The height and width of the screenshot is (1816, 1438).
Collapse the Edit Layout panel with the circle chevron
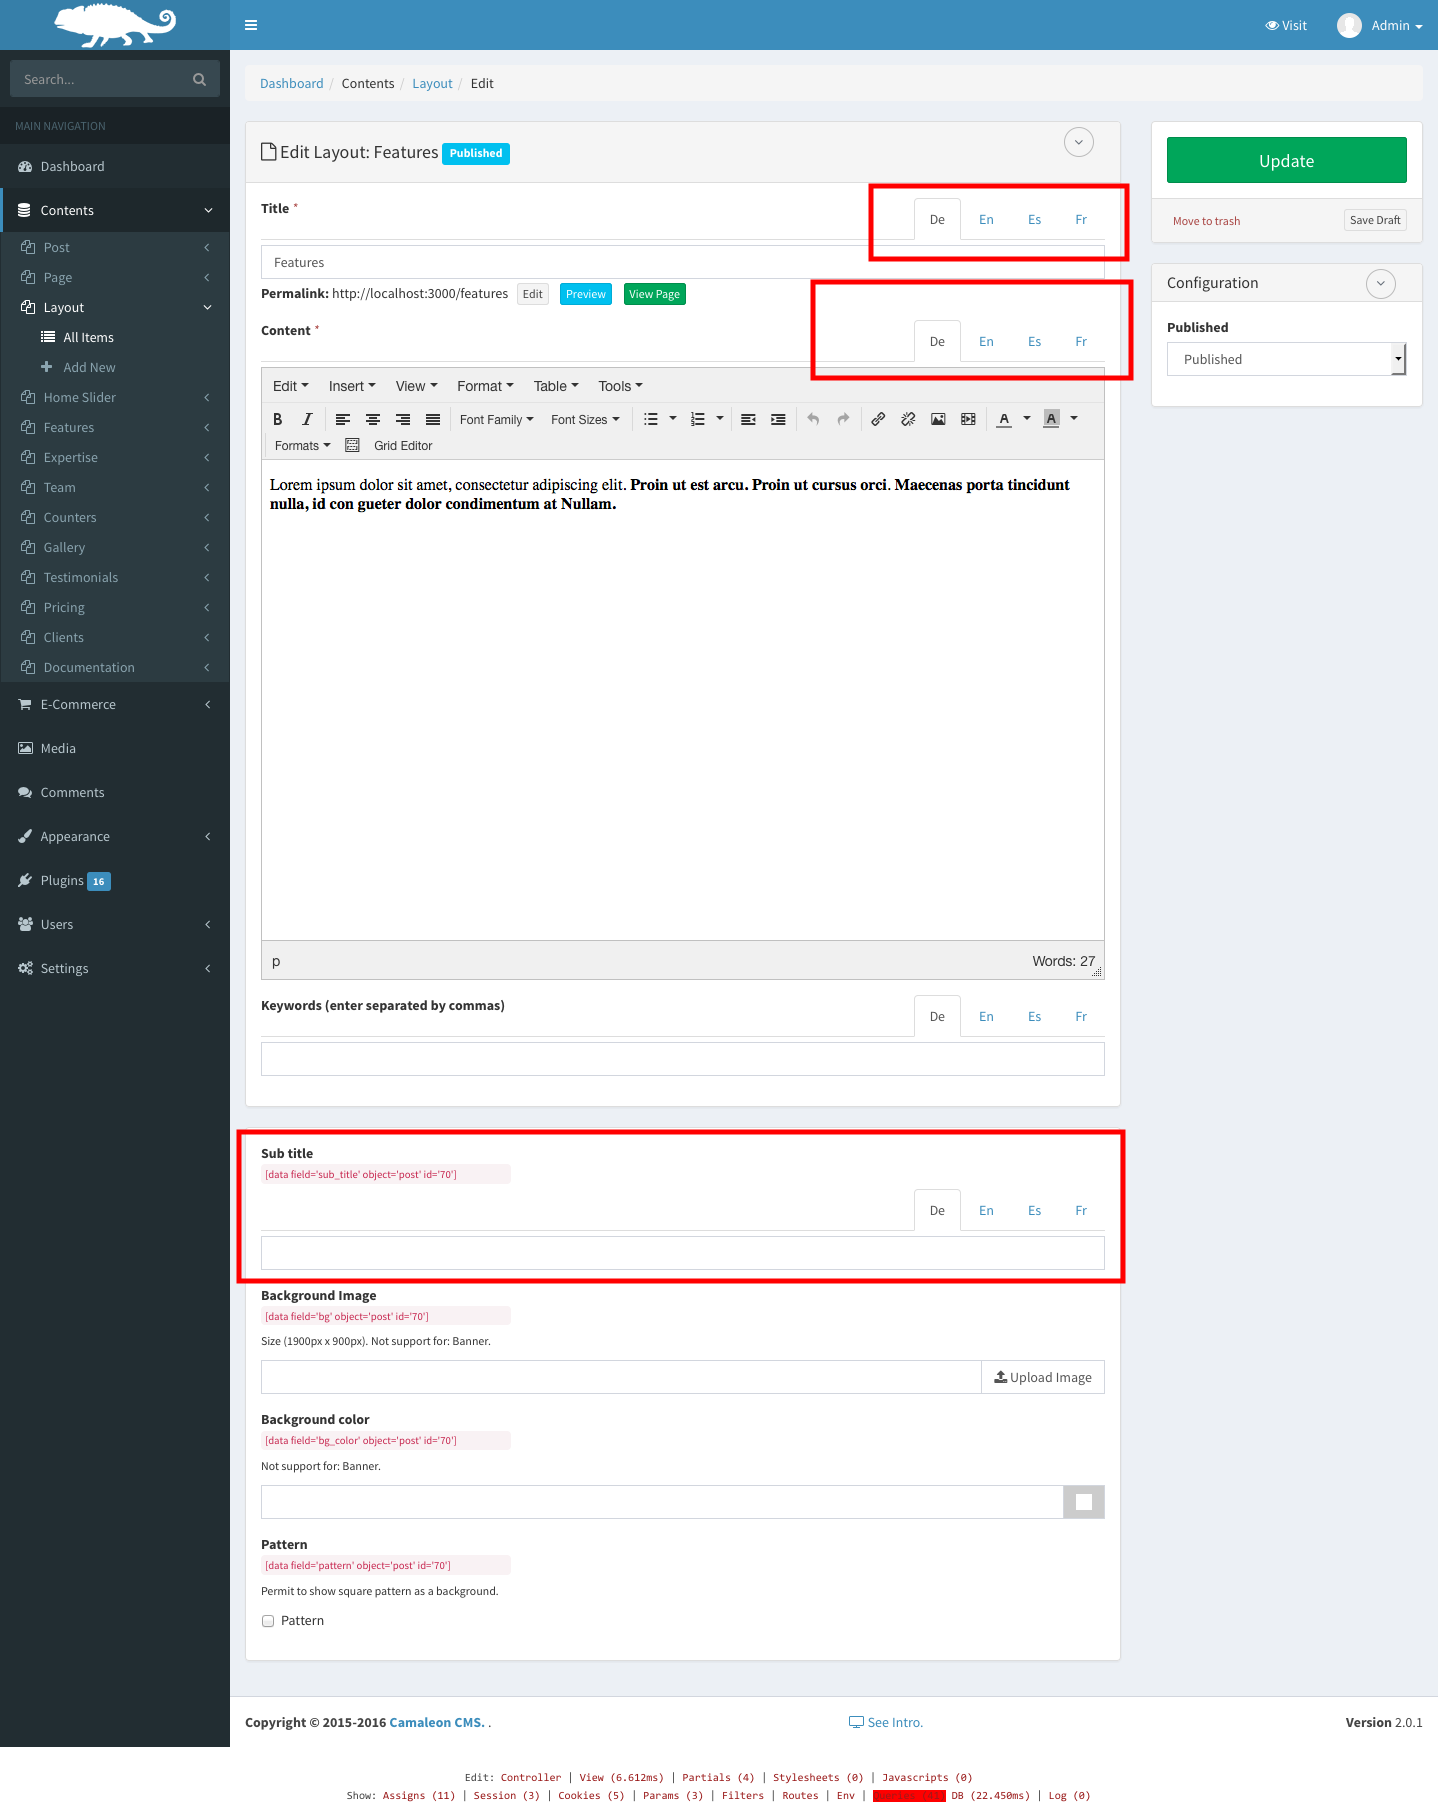pos(1078,142)
